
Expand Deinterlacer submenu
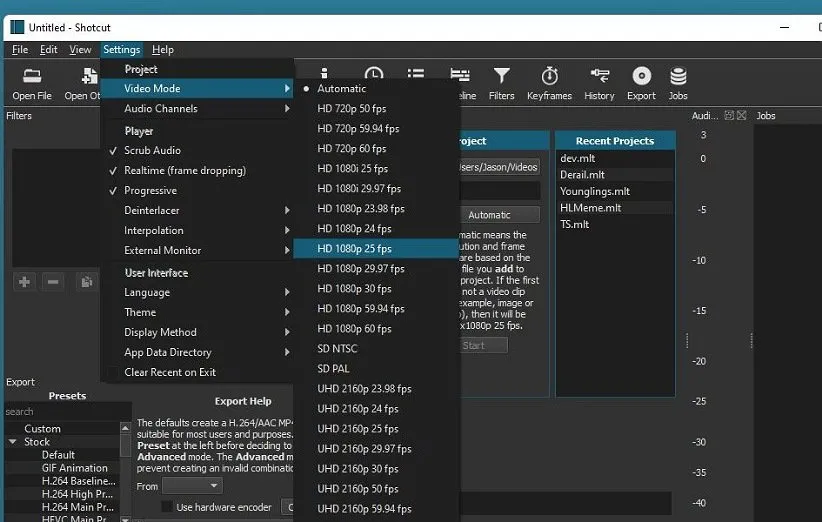pyautogui.click(x=197, y=210)
